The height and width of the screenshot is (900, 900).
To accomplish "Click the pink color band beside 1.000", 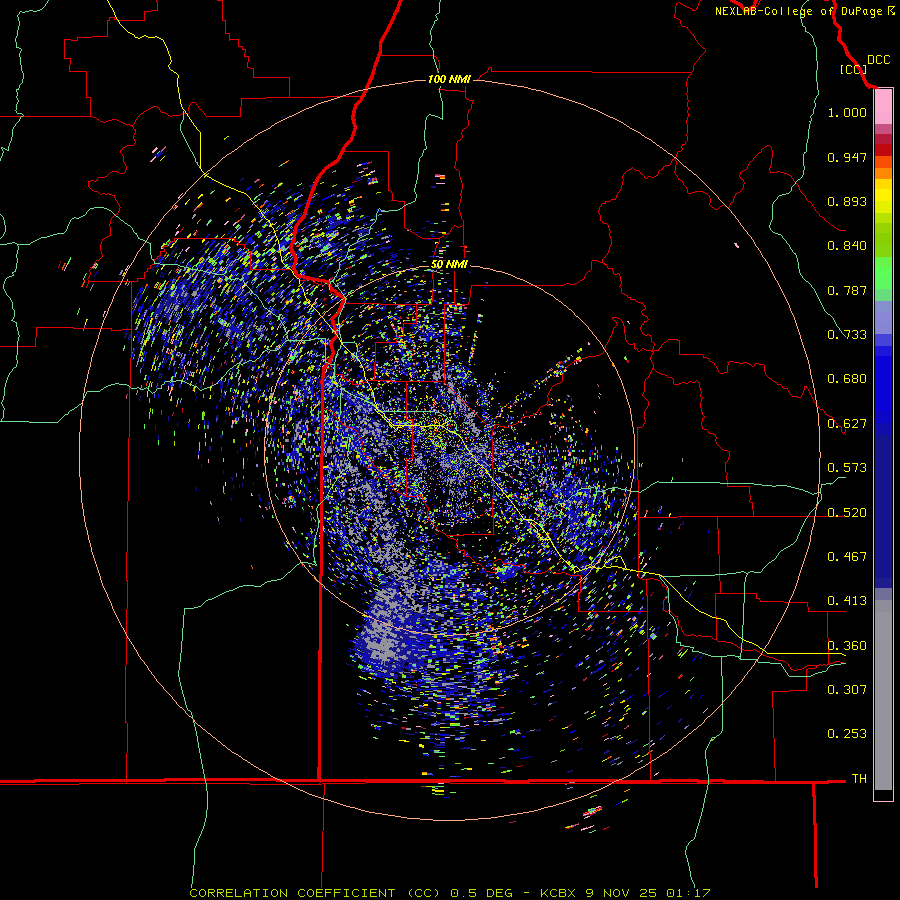I will (883, 107).
